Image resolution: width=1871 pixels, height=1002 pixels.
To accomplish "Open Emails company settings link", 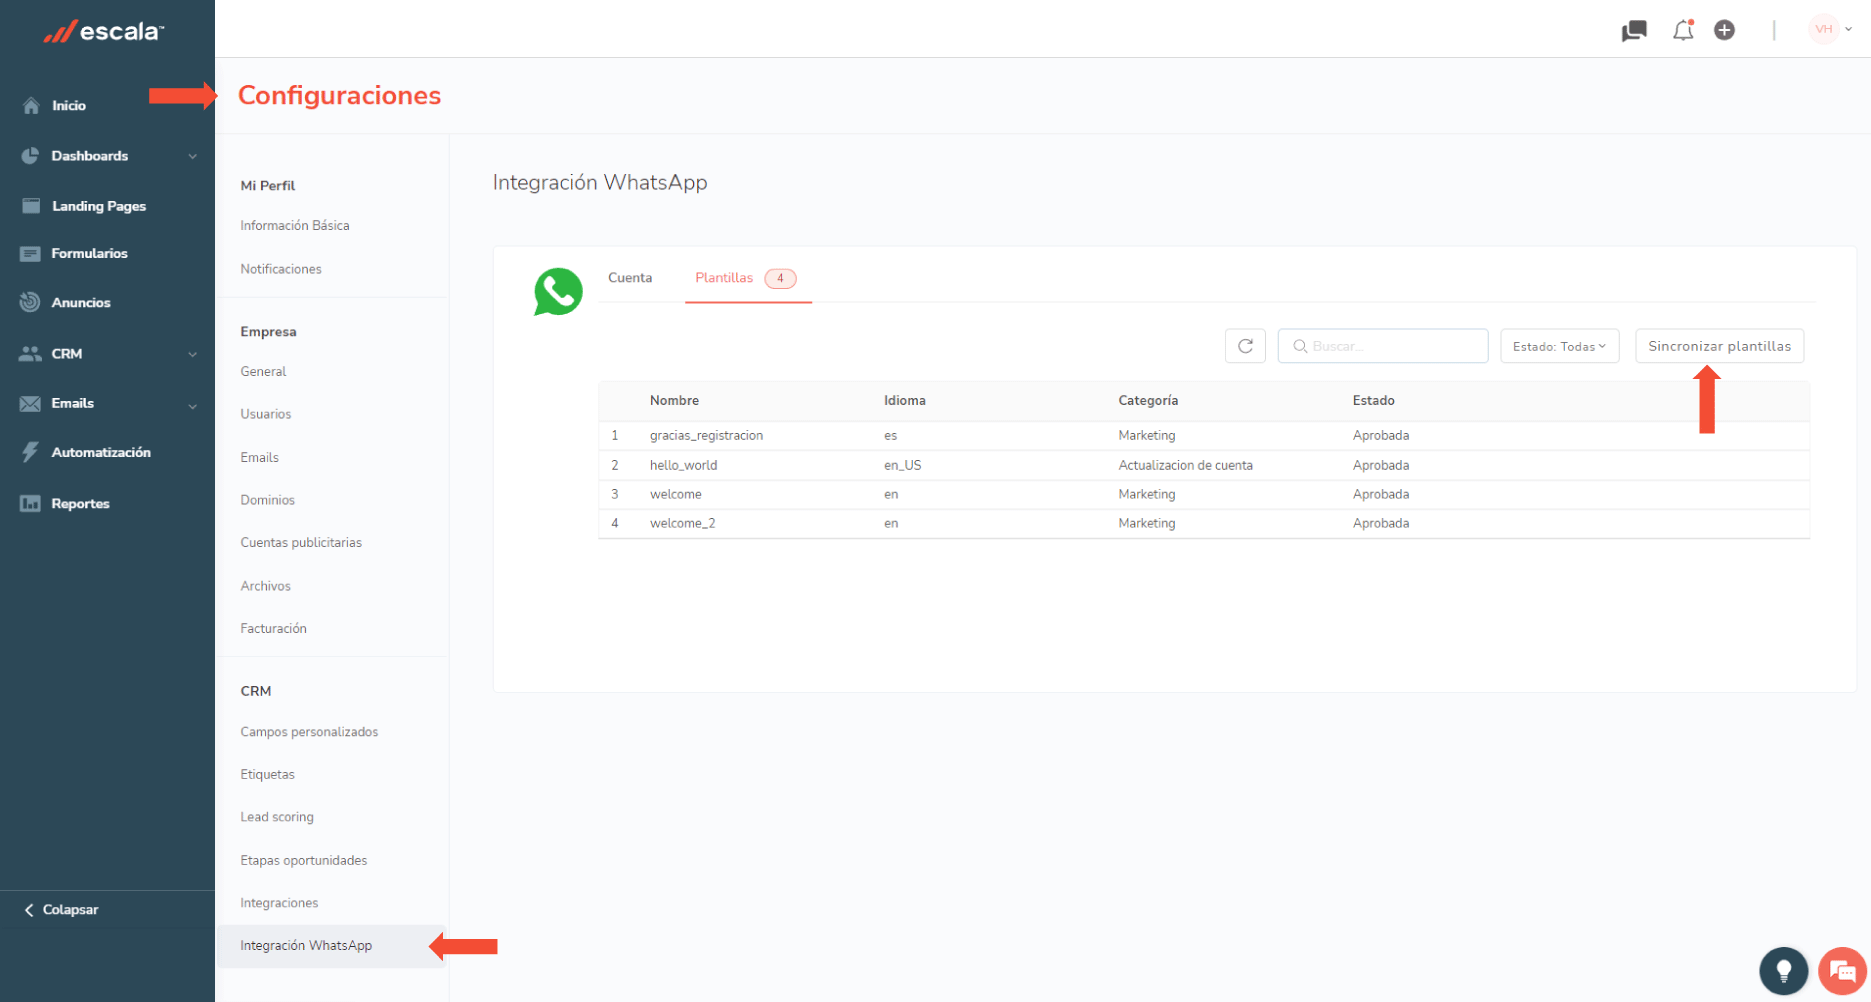I will 260,458.
